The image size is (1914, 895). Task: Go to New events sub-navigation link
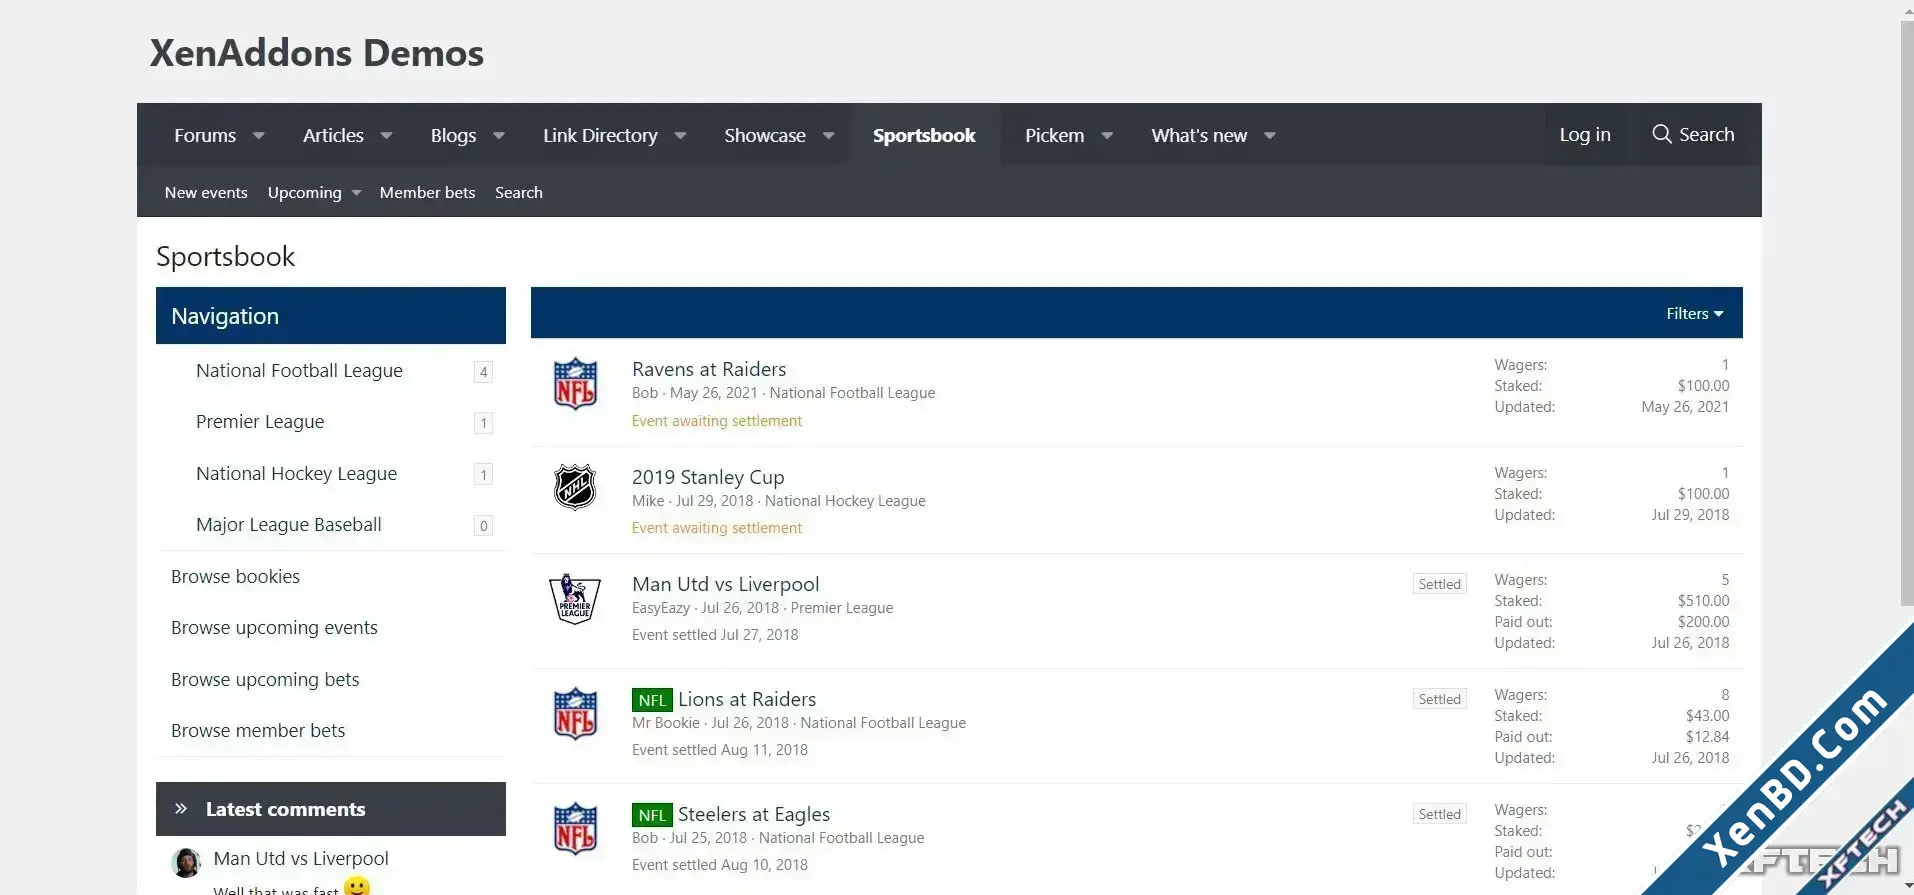206,193
